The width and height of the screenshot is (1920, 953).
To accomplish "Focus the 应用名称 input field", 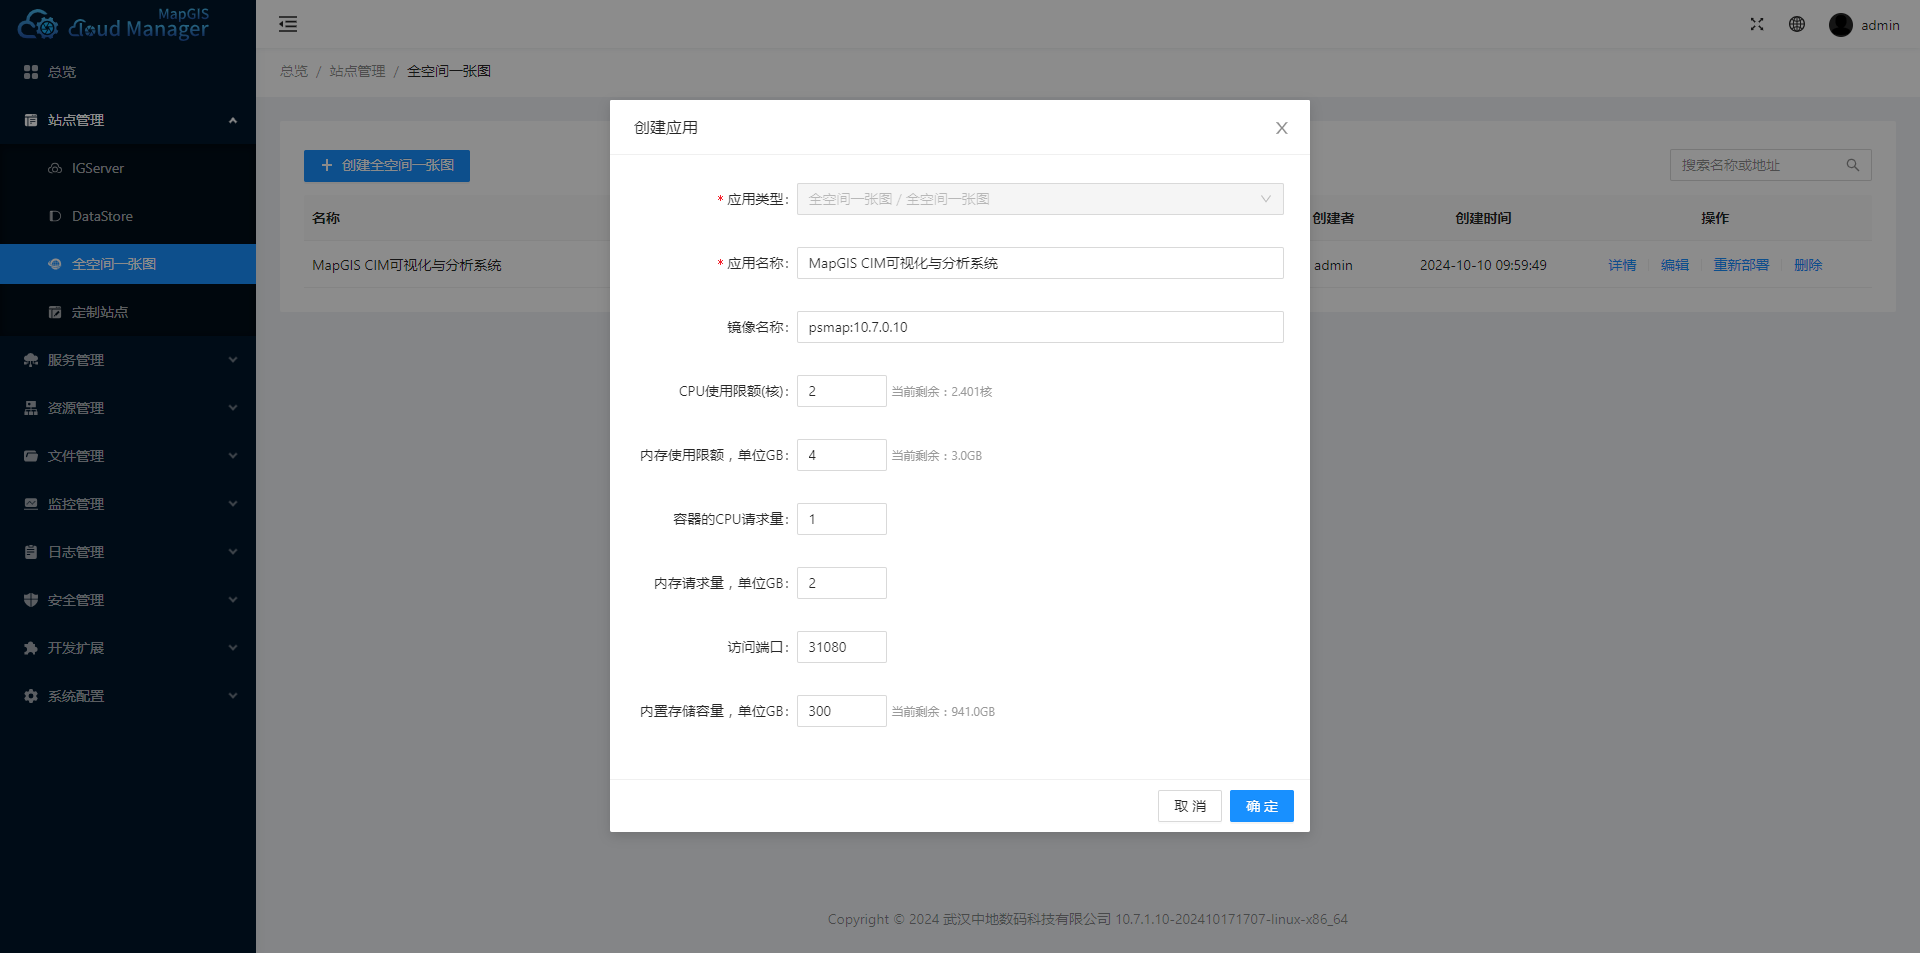I will point(1040,263).
